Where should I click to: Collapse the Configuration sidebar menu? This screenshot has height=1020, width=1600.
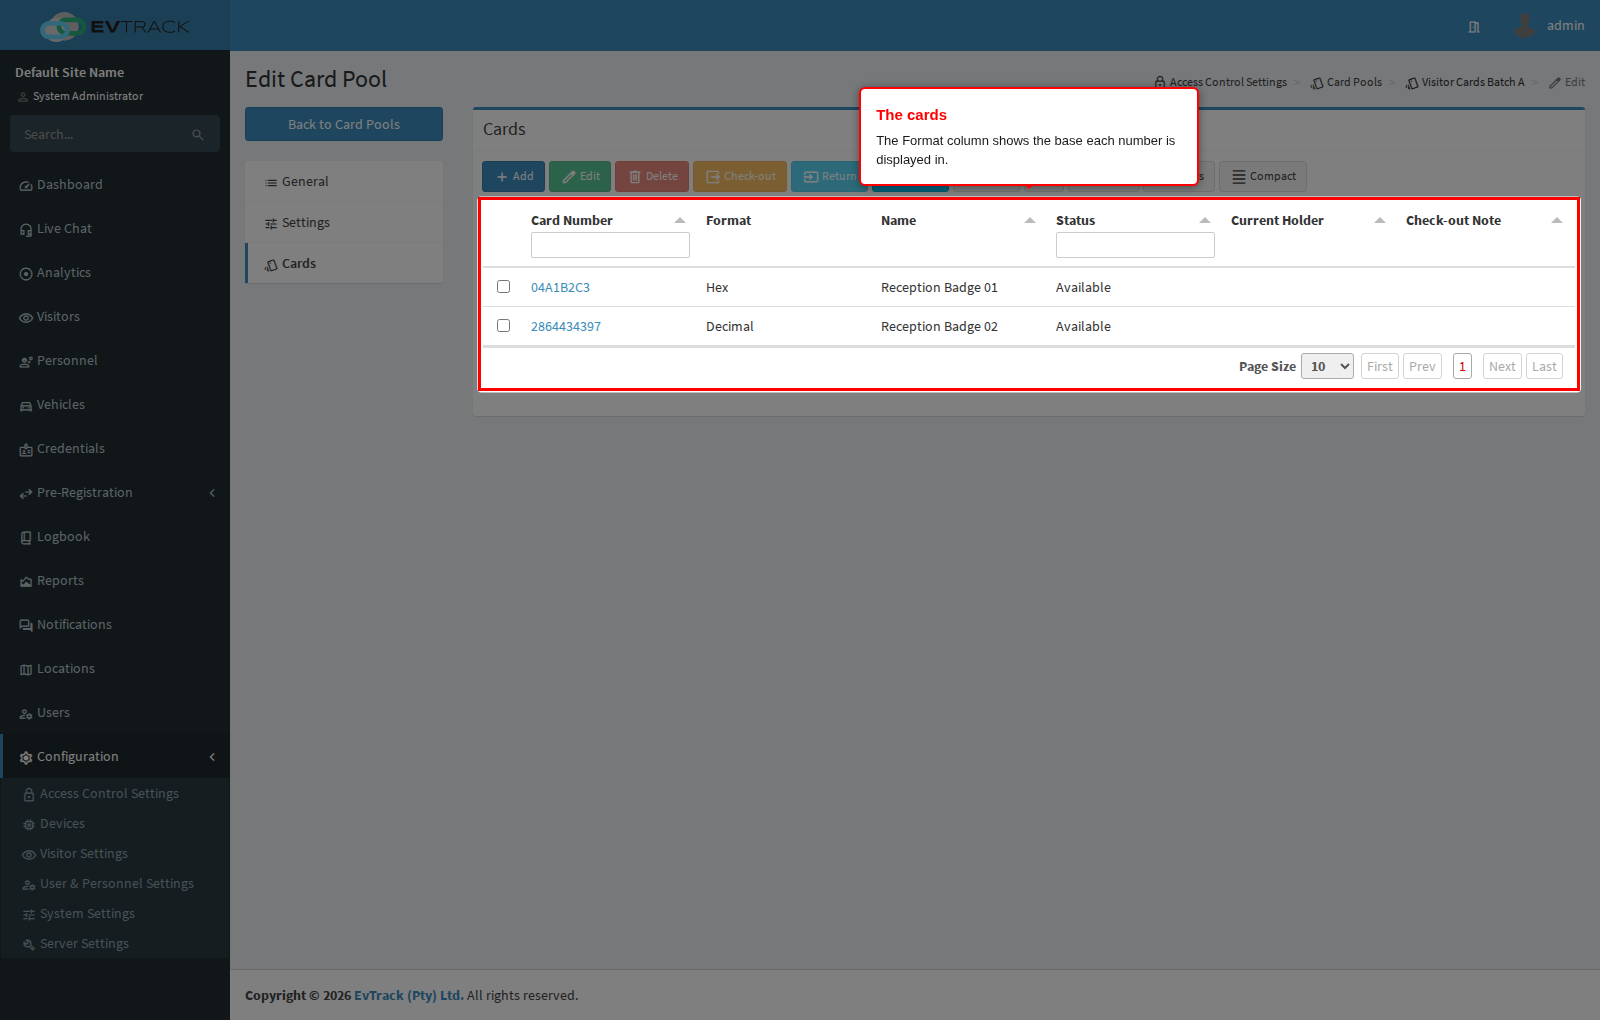(x=115, y=757)
